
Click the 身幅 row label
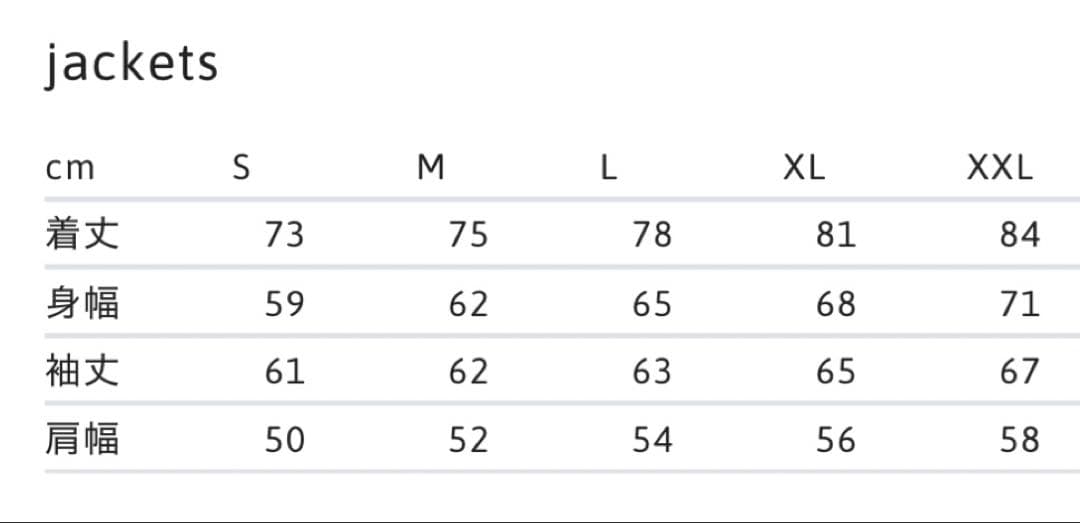click(x=82, y=303)
